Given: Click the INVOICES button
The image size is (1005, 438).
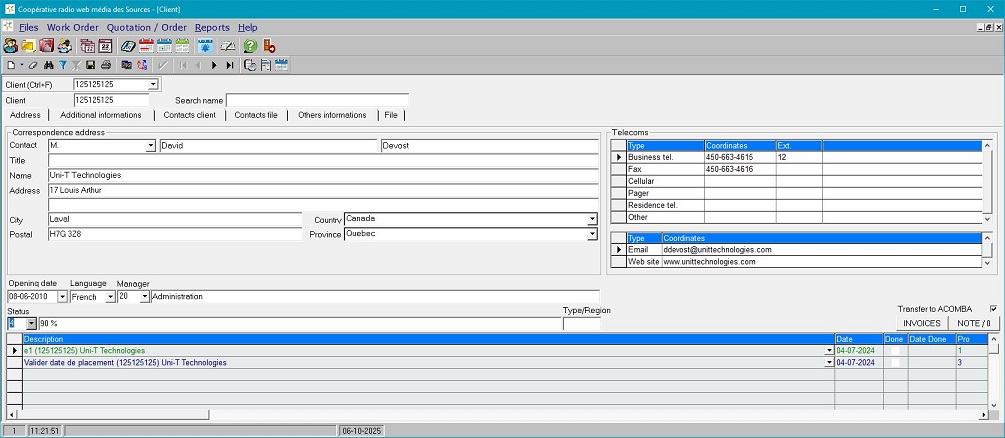Looking at the screenshot, I should 921,323.
